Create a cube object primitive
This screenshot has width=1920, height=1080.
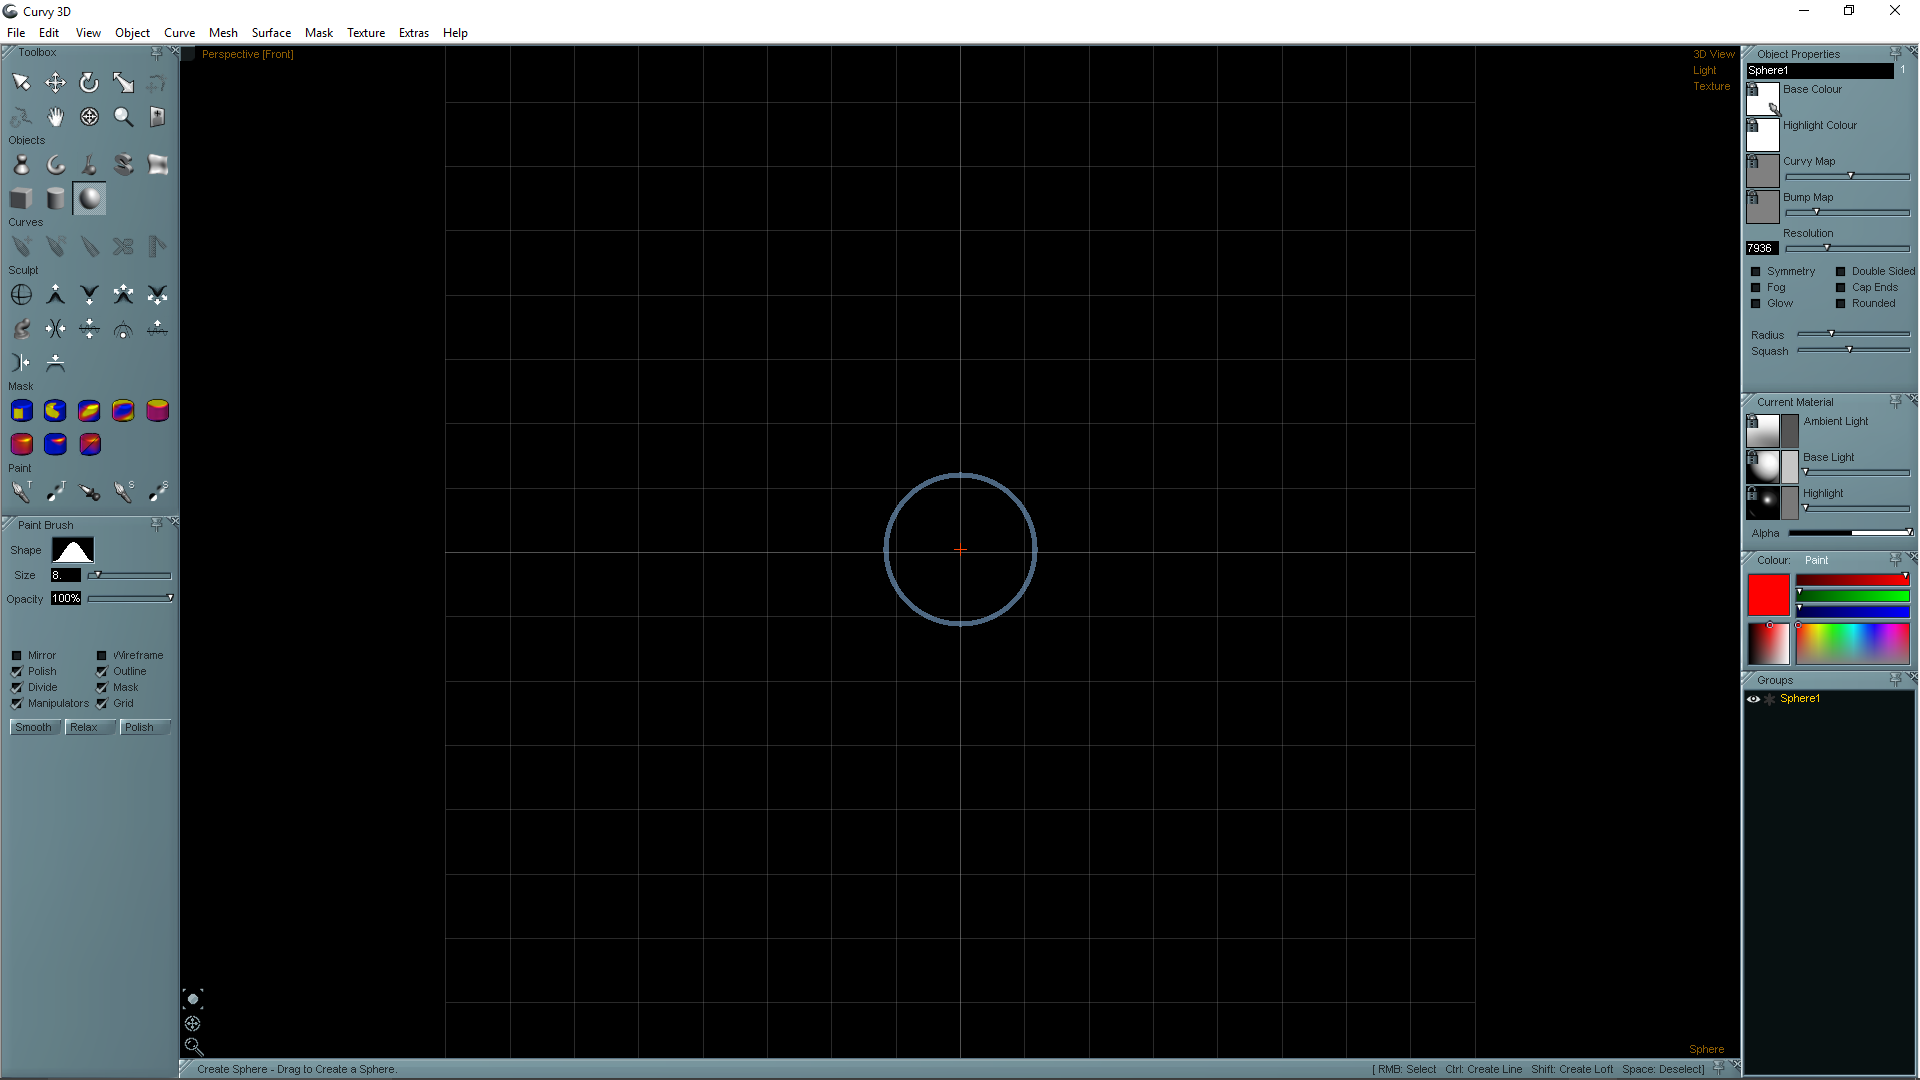click(x=21, y=199)
